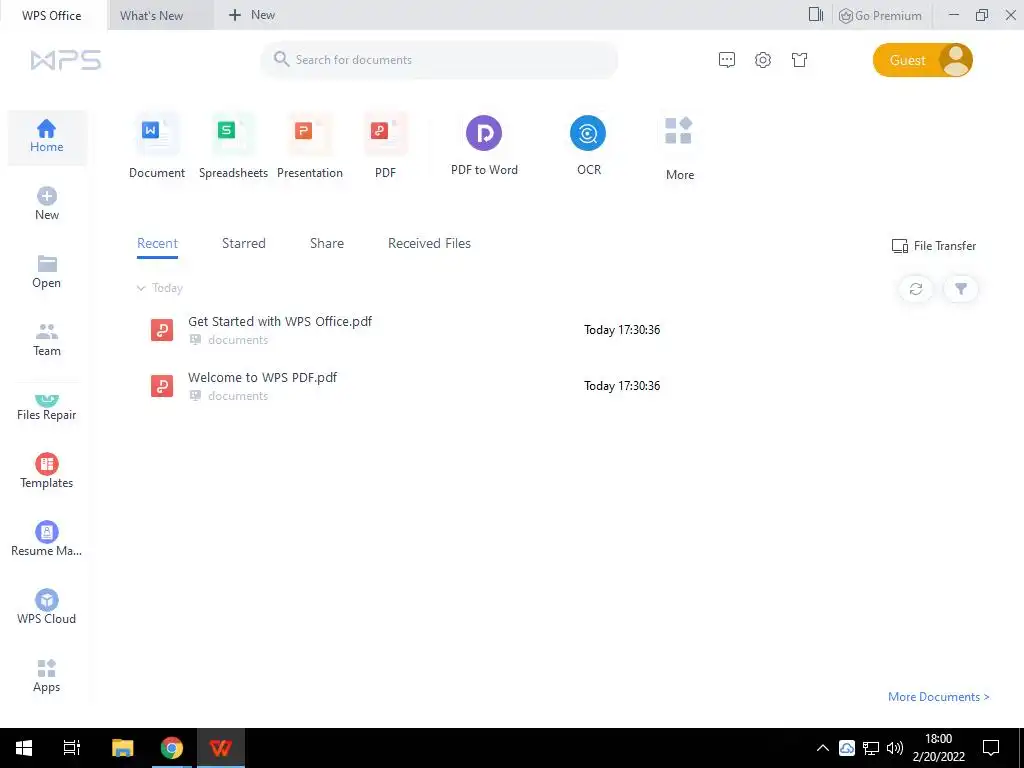Open Chrome from taskbar
The height and width of the screenshot is (768, 1024).
coord(172,748)
